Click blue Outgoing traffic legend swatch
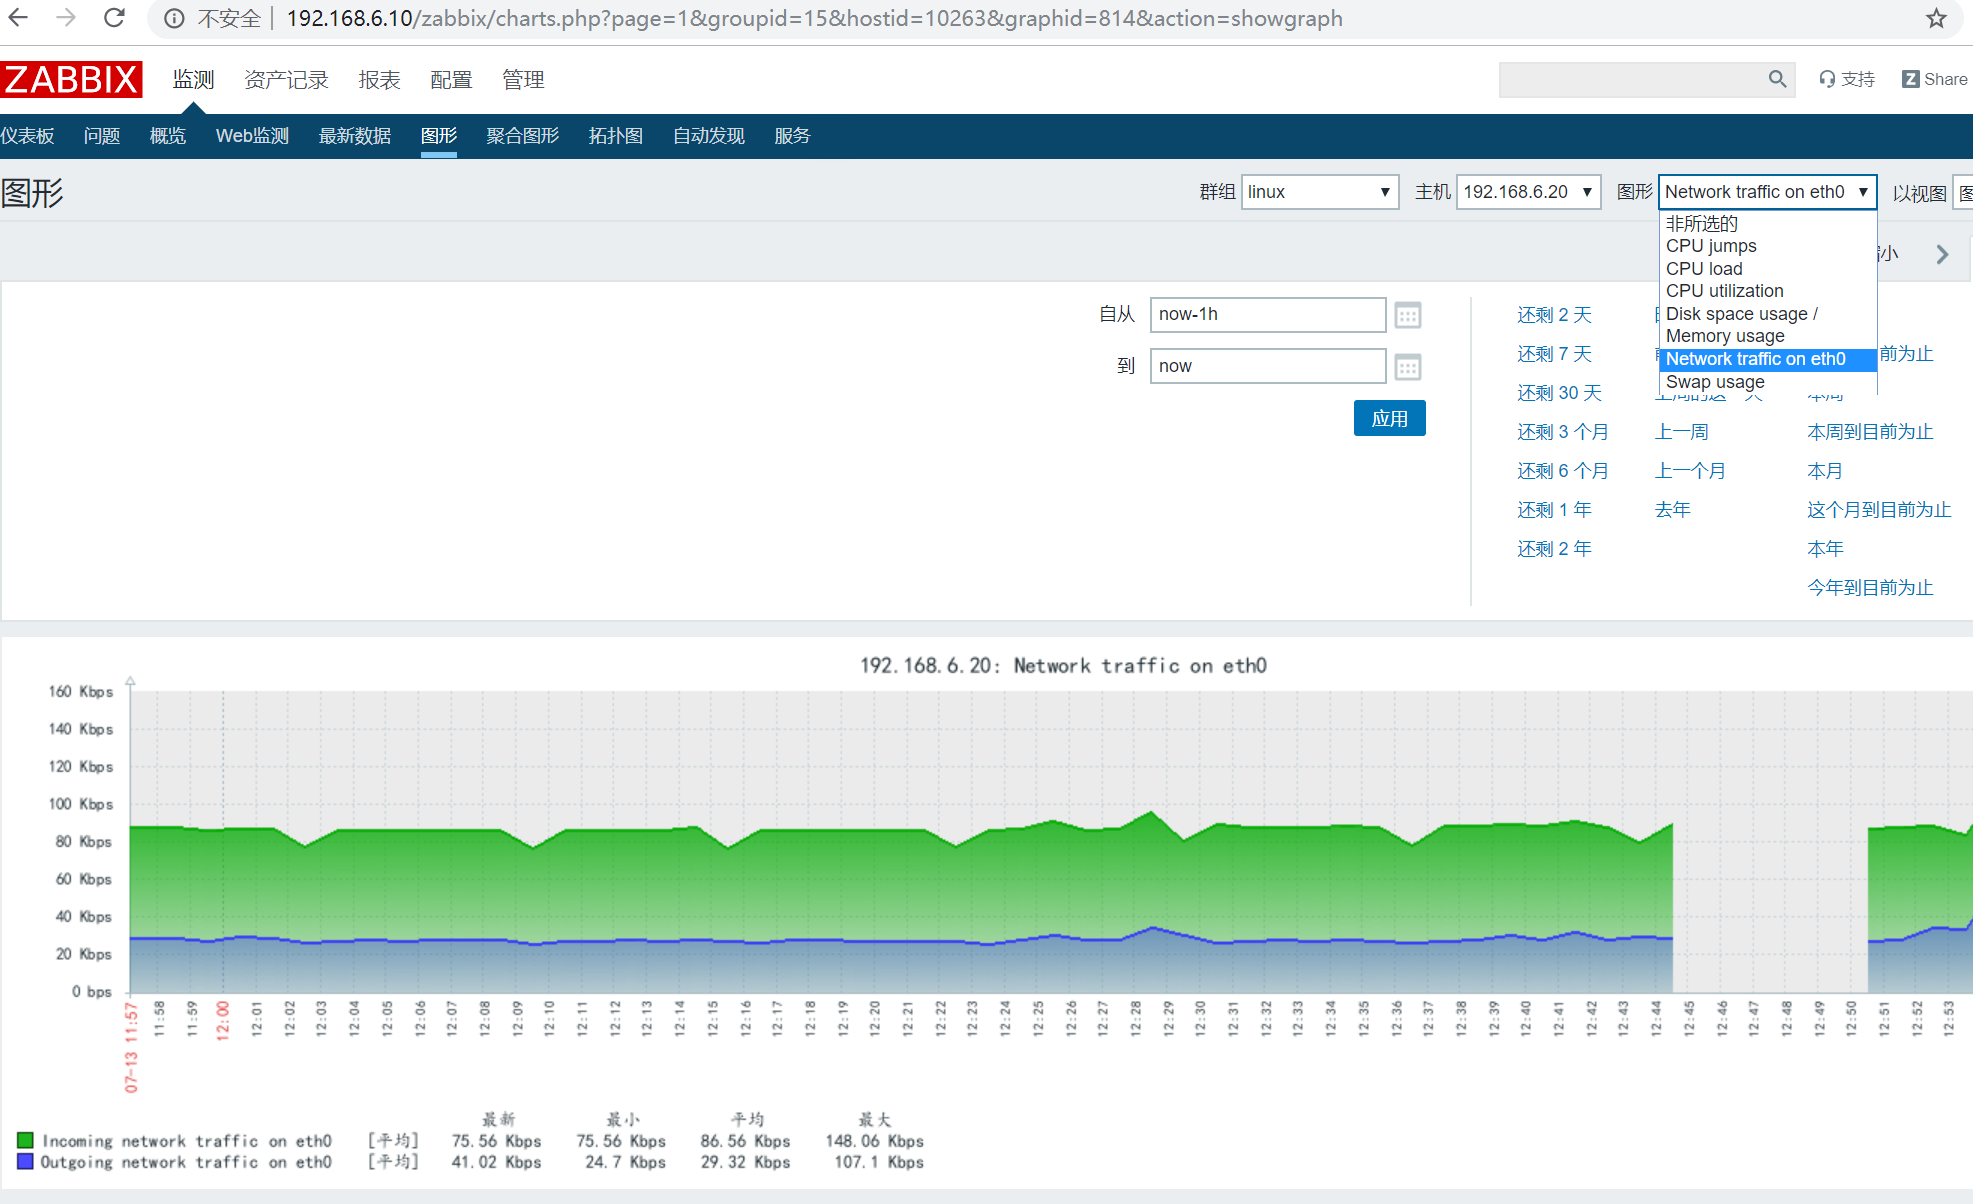Screen dimensions: 1973x1204 coord(25,1161)
